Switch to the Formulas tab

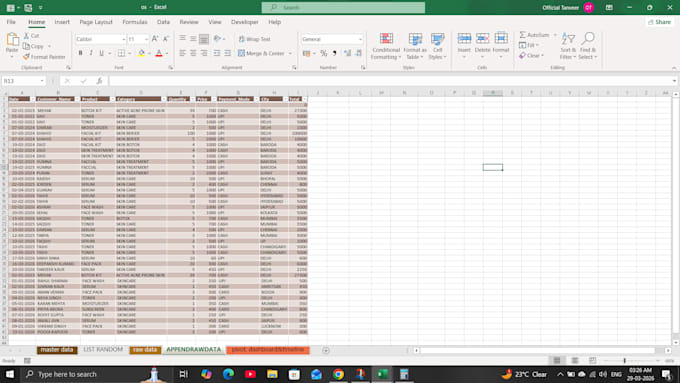[x=134, y=22]
